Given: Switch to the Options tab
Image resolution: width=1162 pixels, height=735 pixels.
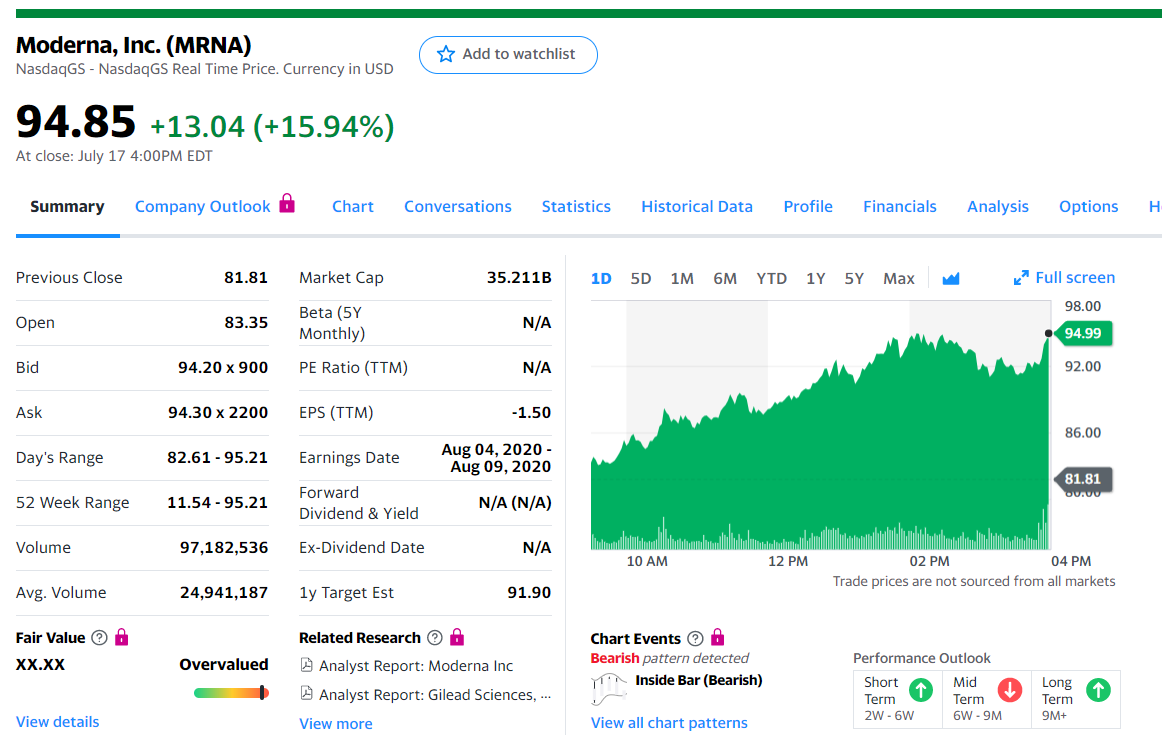Looking at the screenshot, I should pyautogui.click(x=1088, y=207).
